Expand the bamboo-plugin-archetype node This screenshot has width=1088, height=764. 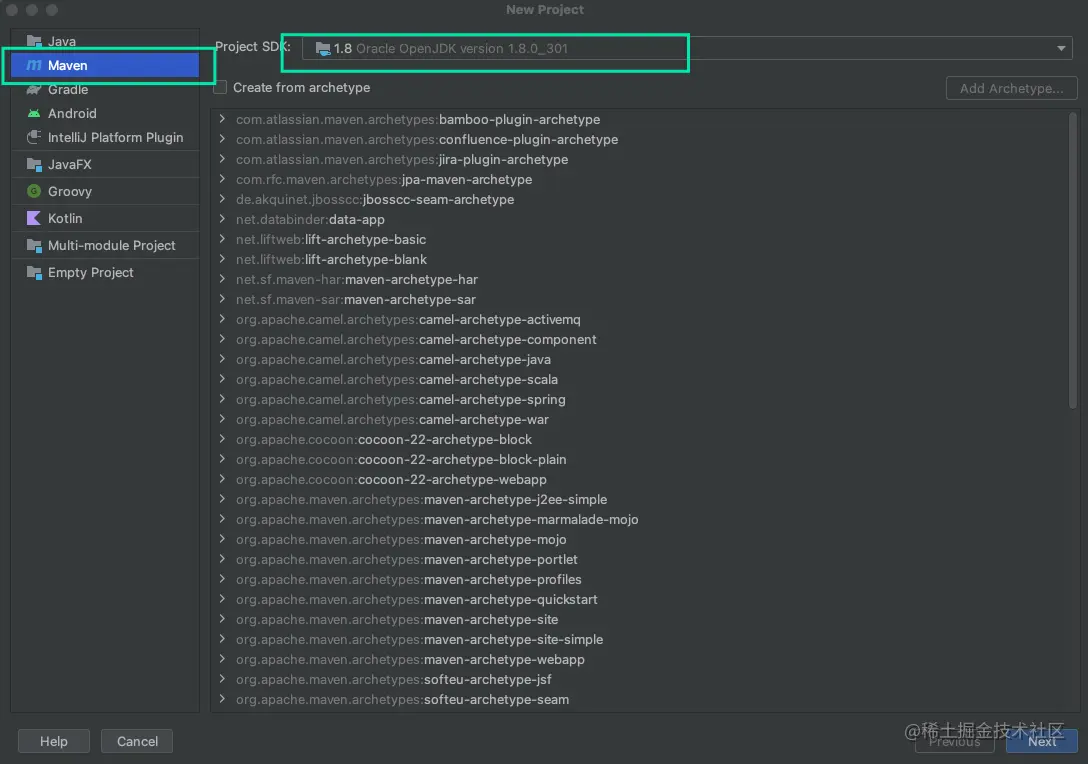[222, 119]
